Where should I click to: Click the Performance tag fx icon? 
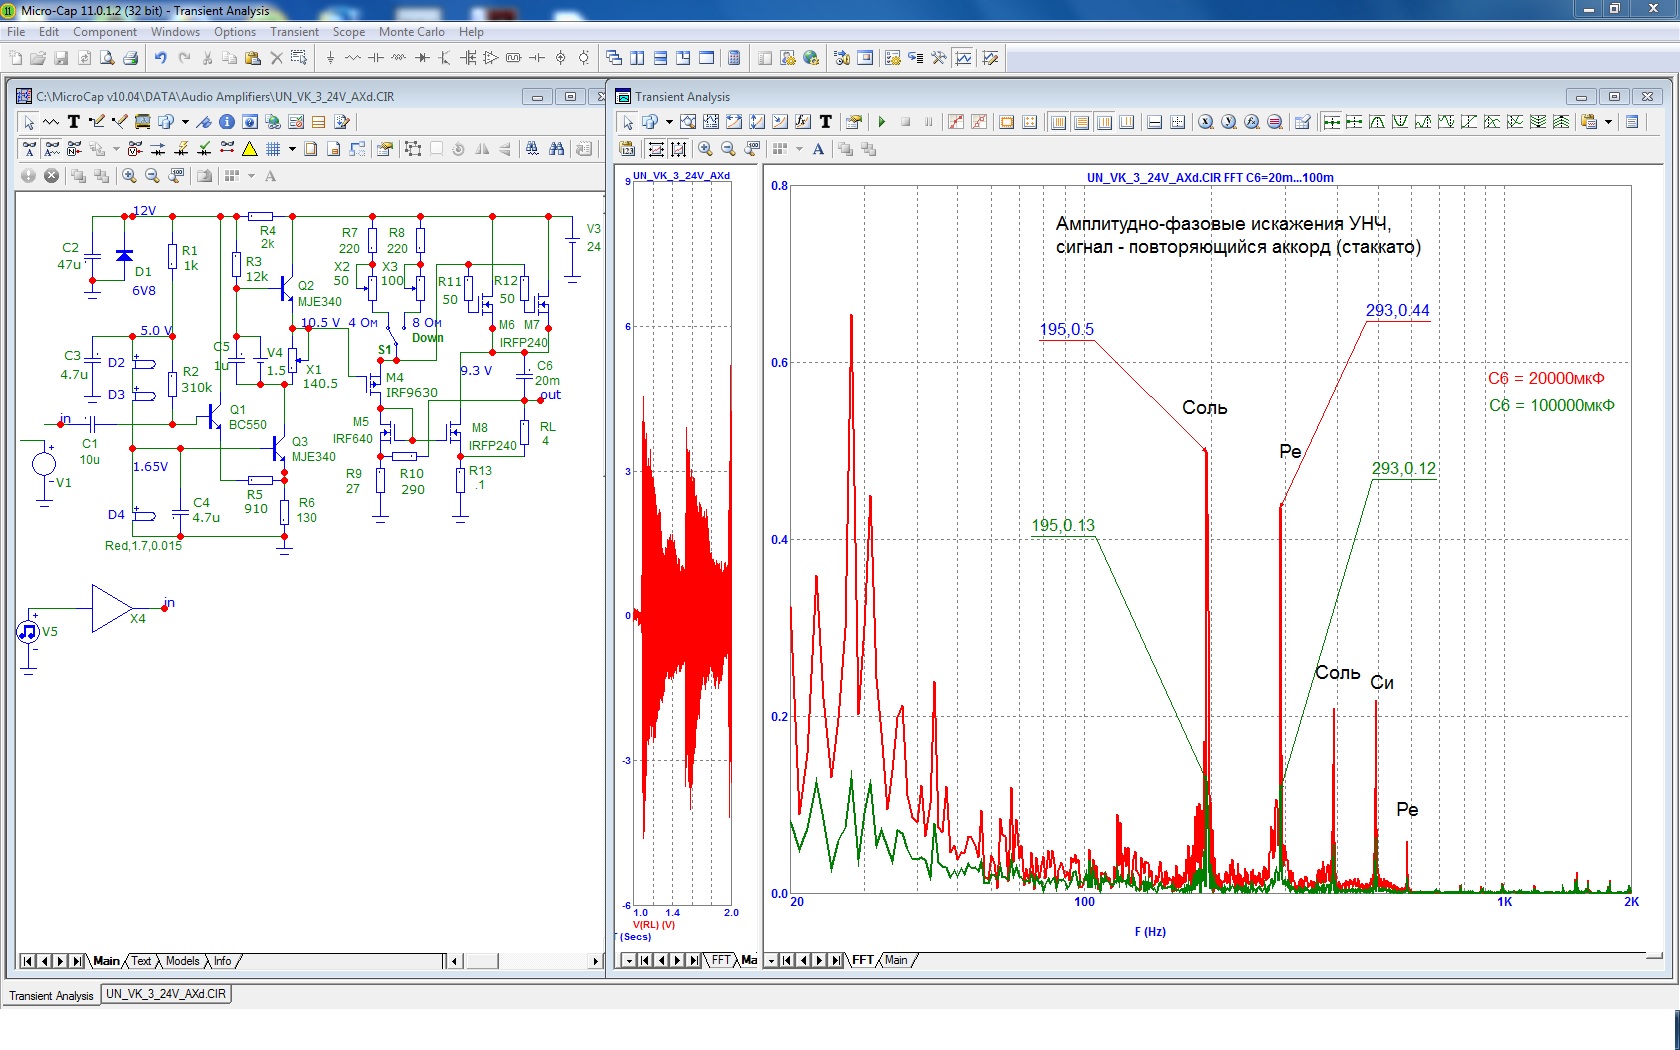pos(803,122)
